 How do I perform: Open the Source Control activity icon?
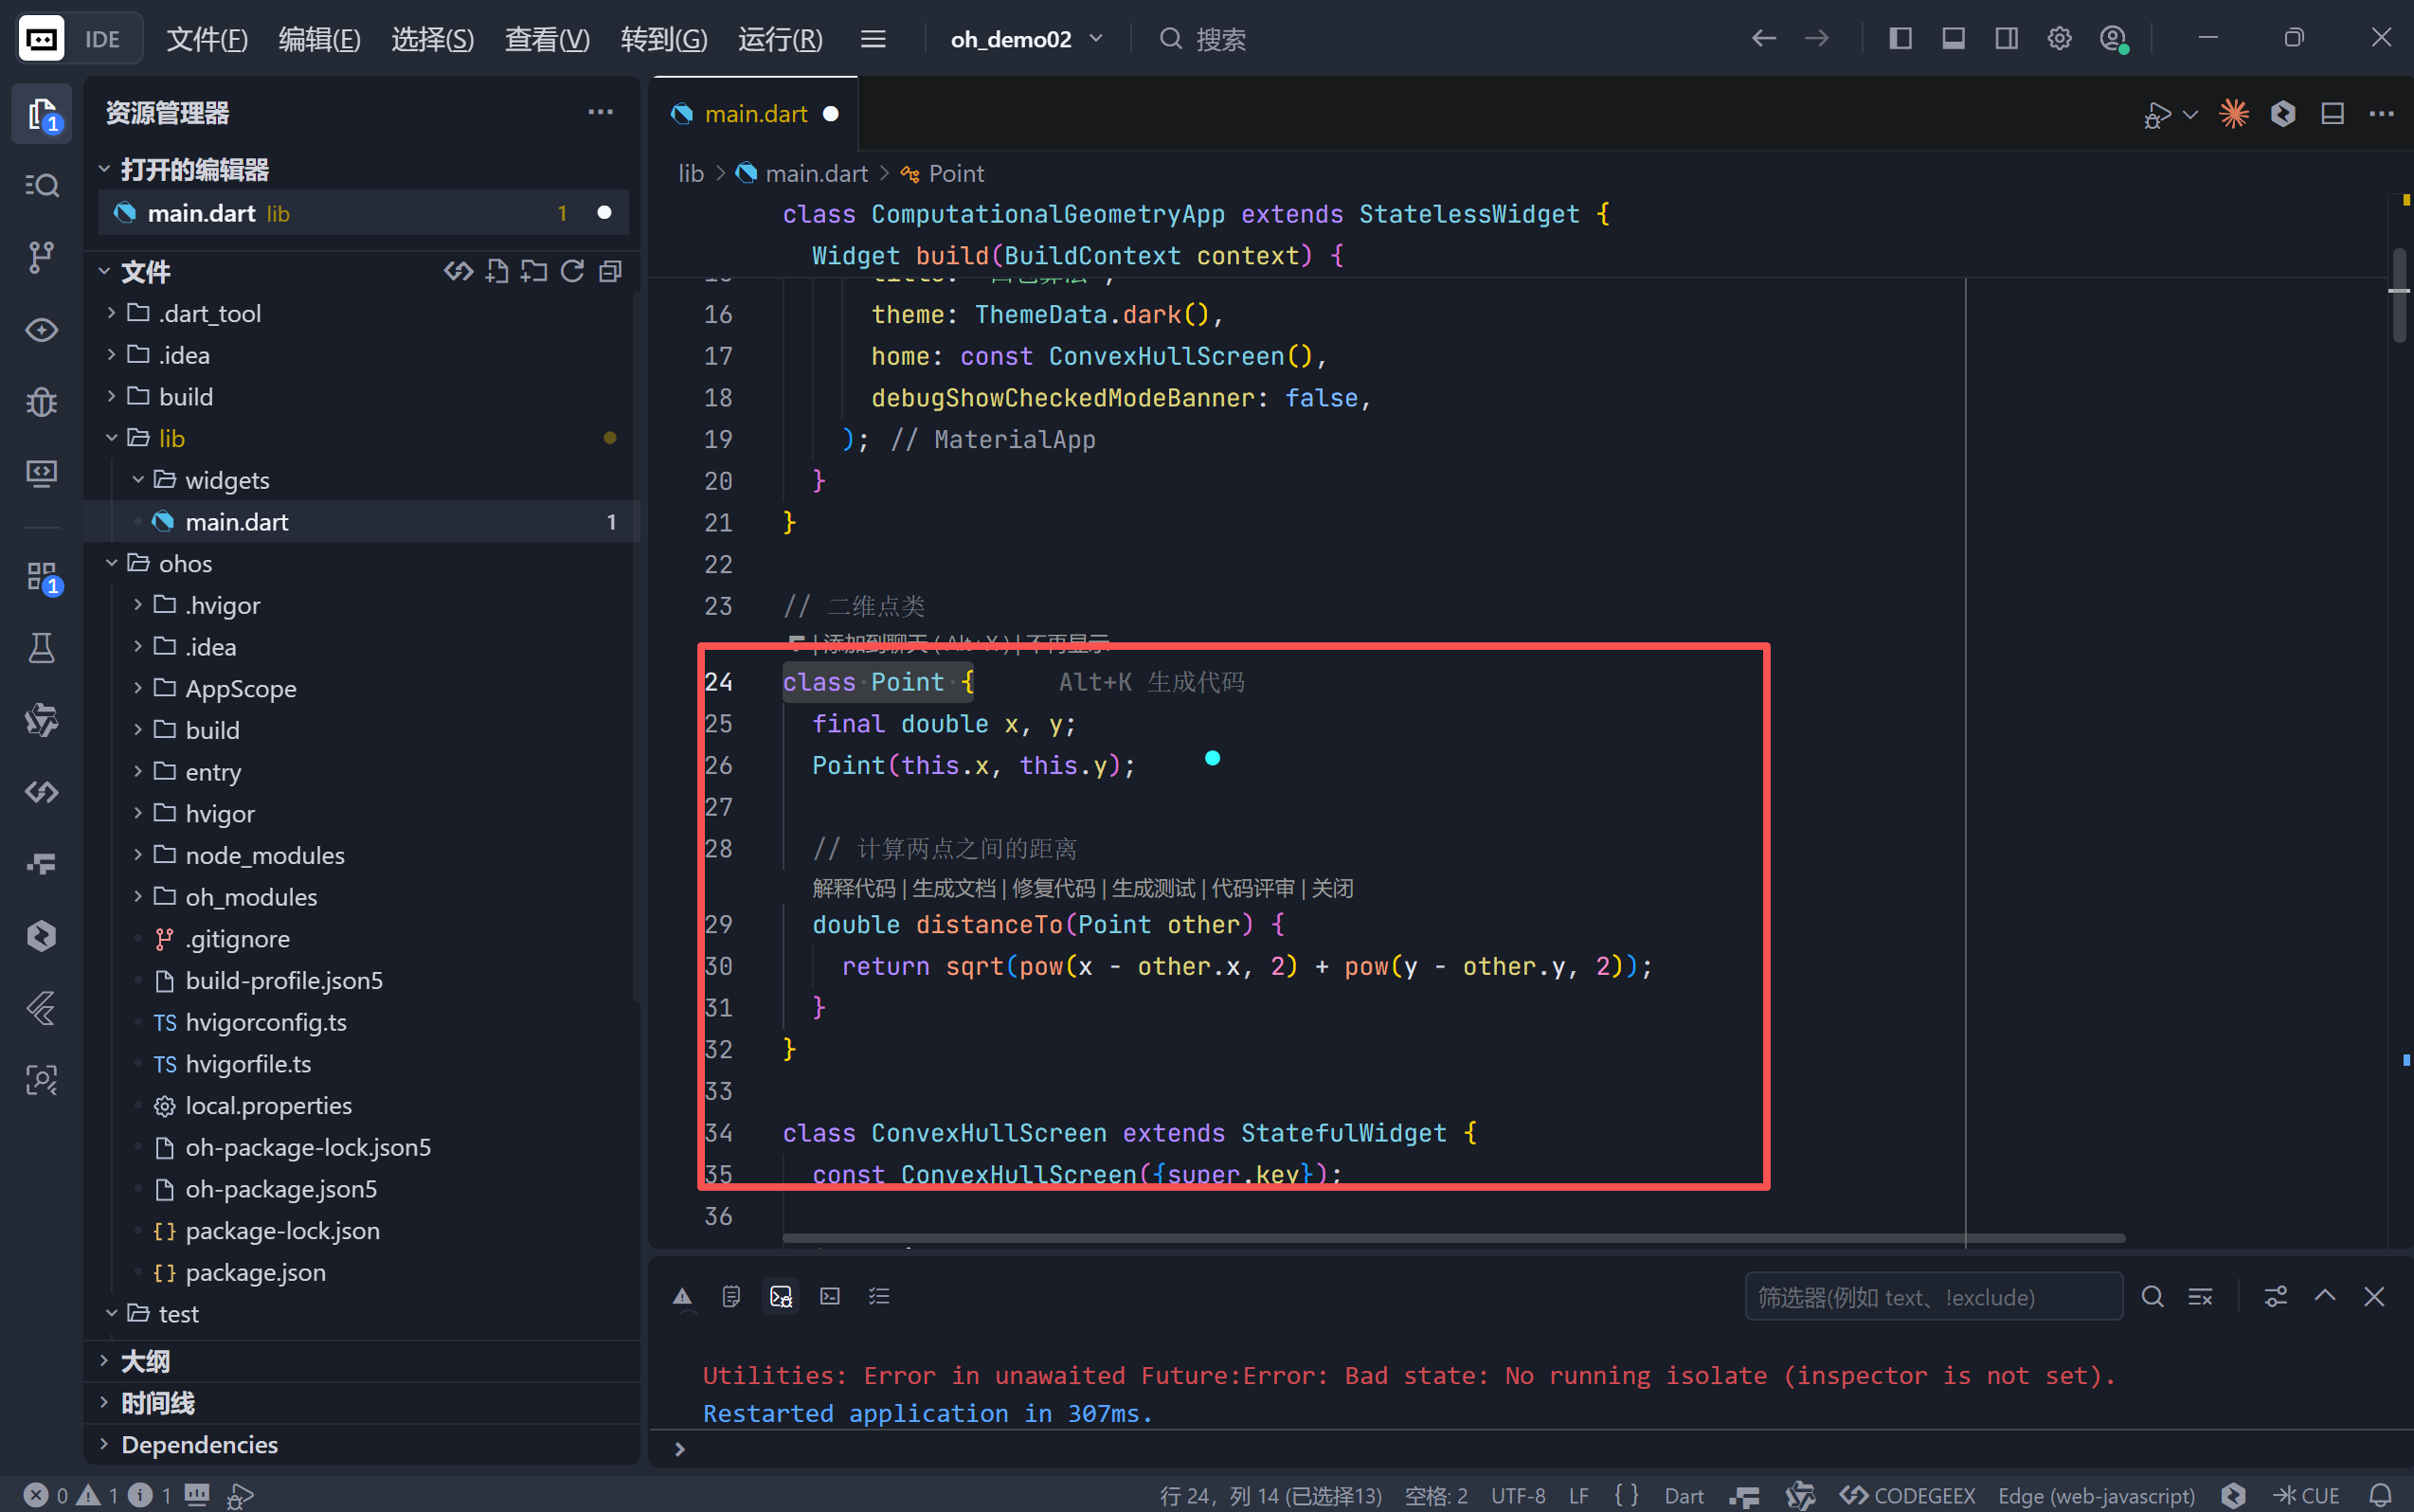(41, 257)
